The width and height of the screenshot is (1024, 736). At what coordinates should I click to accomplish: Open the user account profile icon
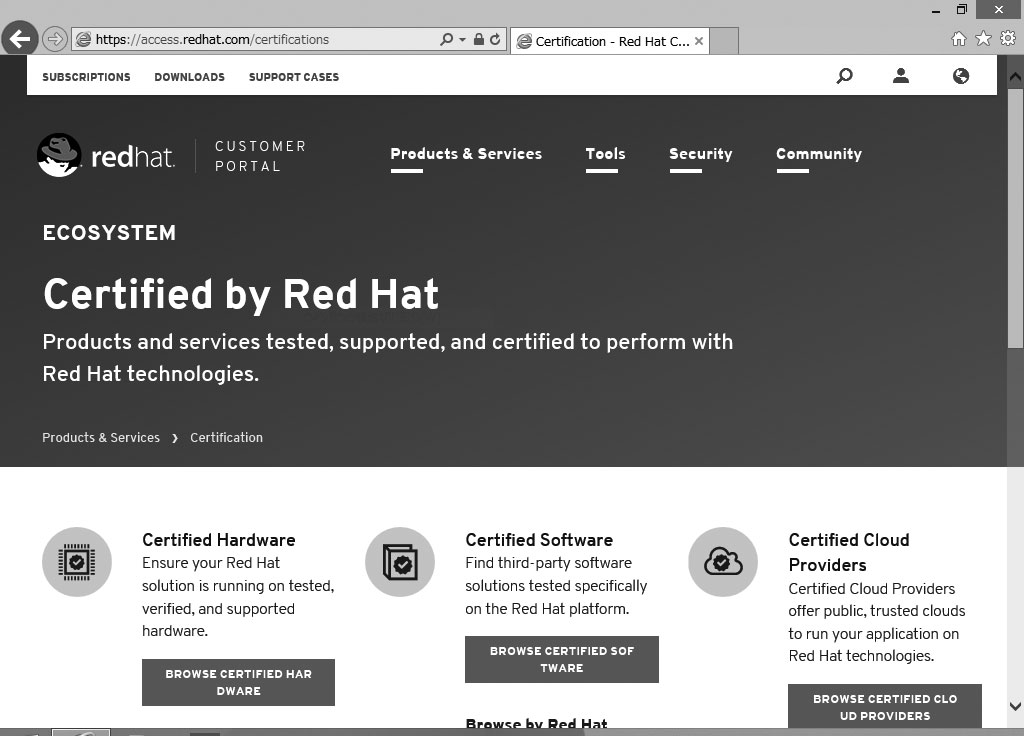click(x=901, y=76)
